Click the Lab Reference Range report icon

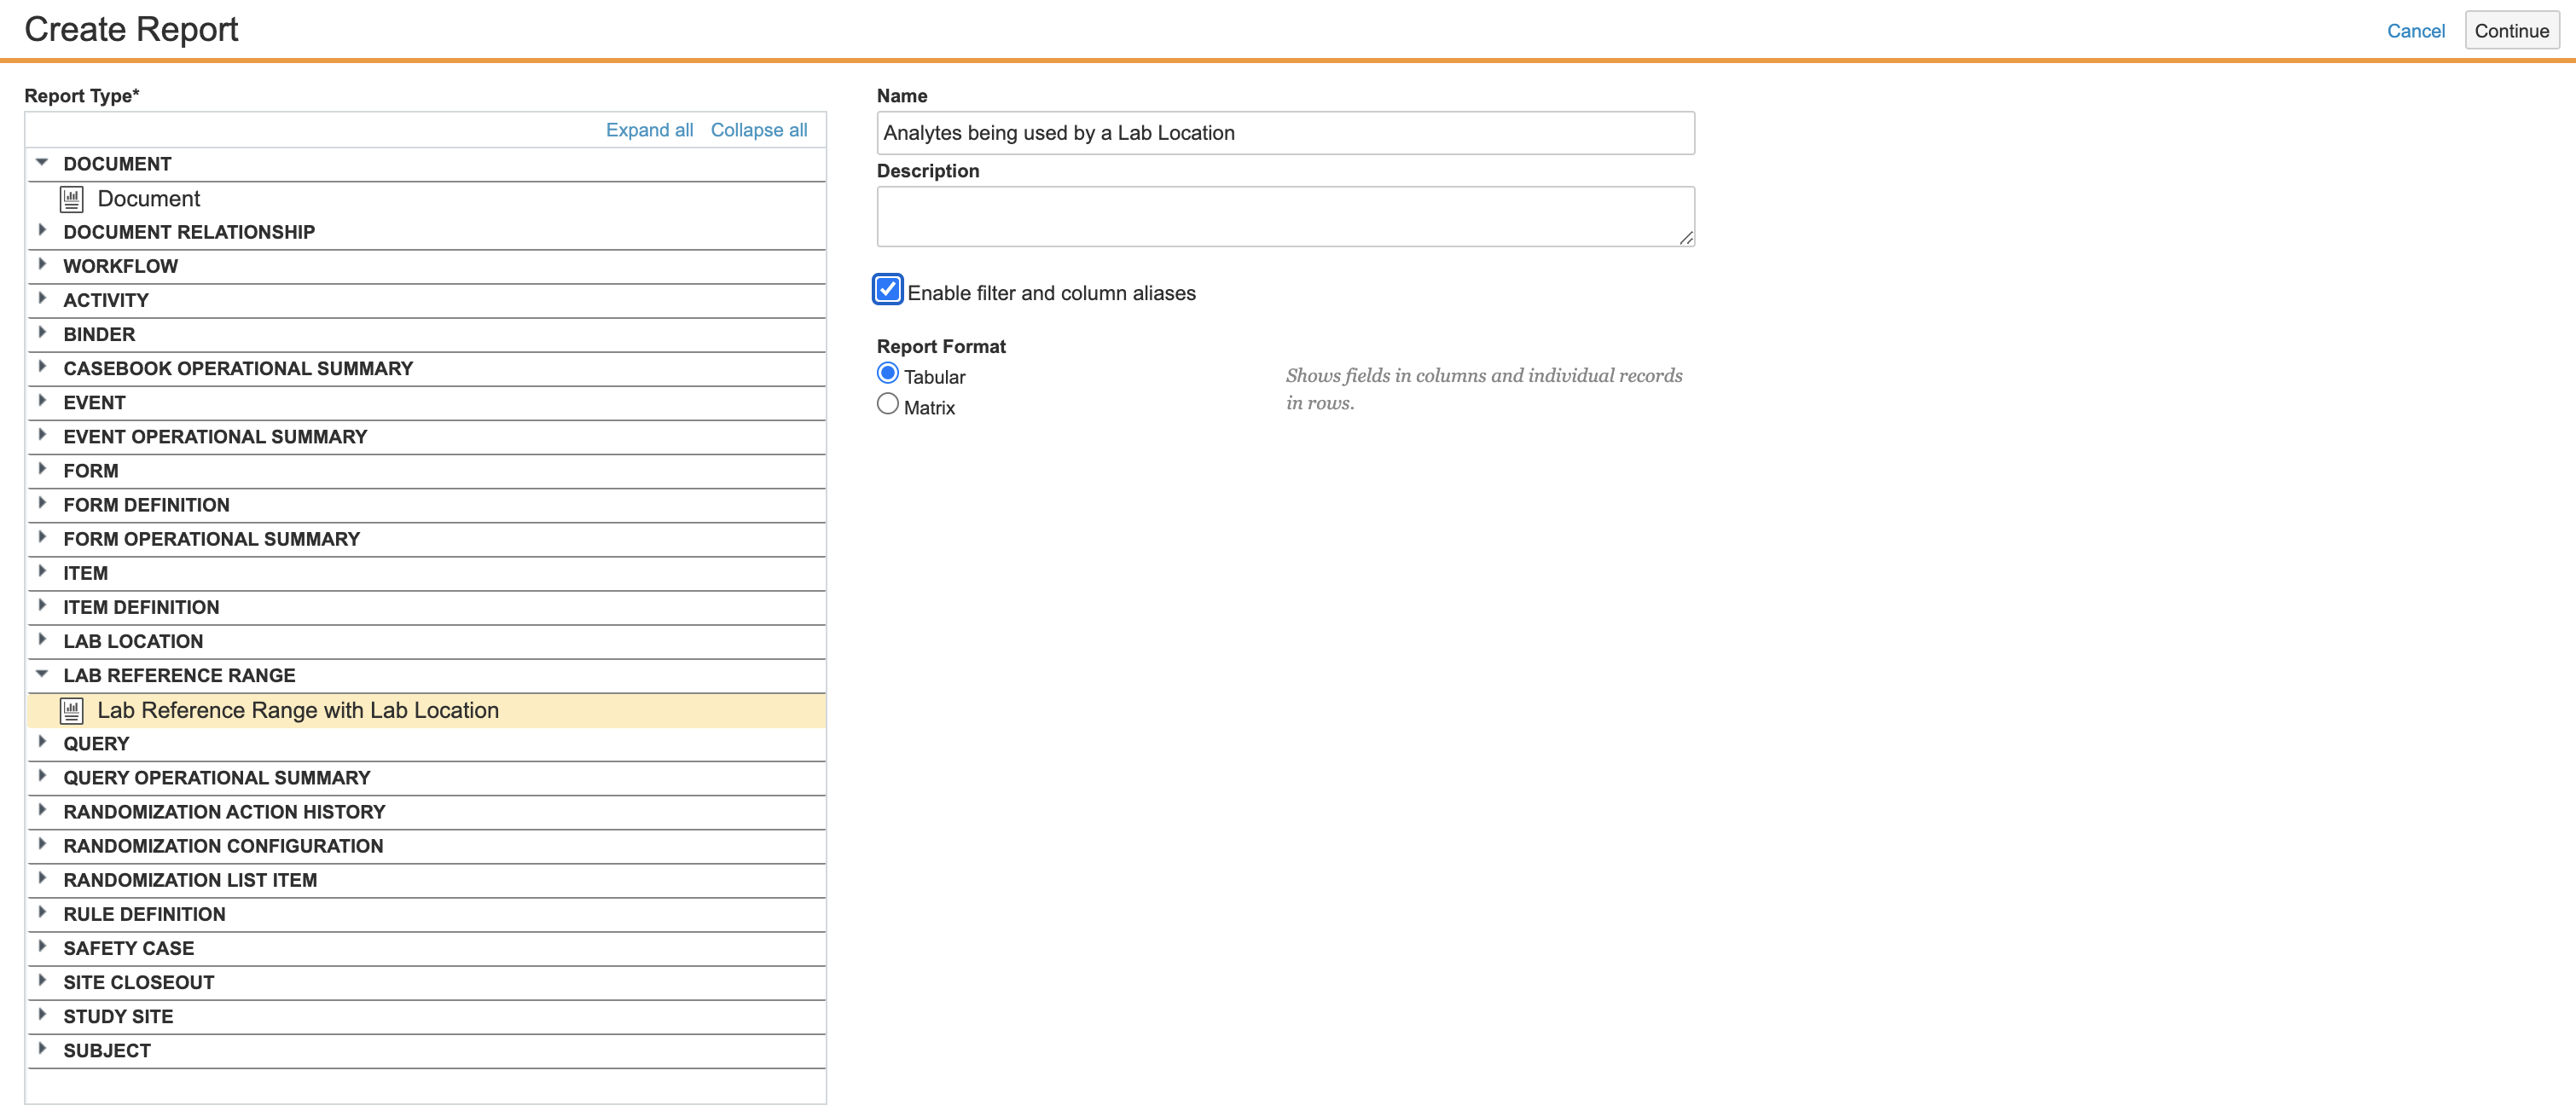click(x=71, y=711)
